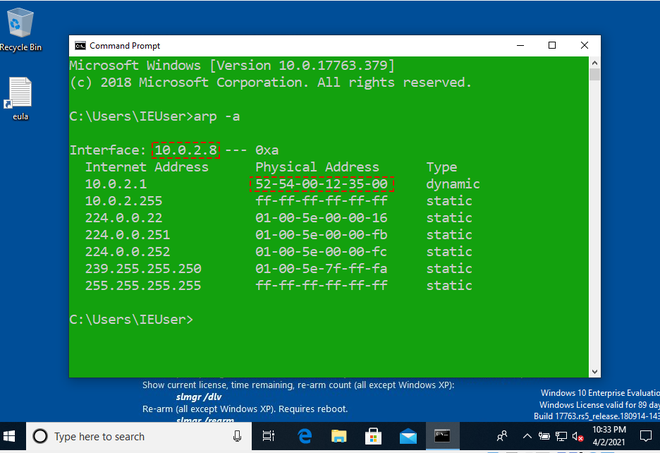Click the Command Prompt title bar
This screenshot has width=660, height=453.
coord(300,45)
